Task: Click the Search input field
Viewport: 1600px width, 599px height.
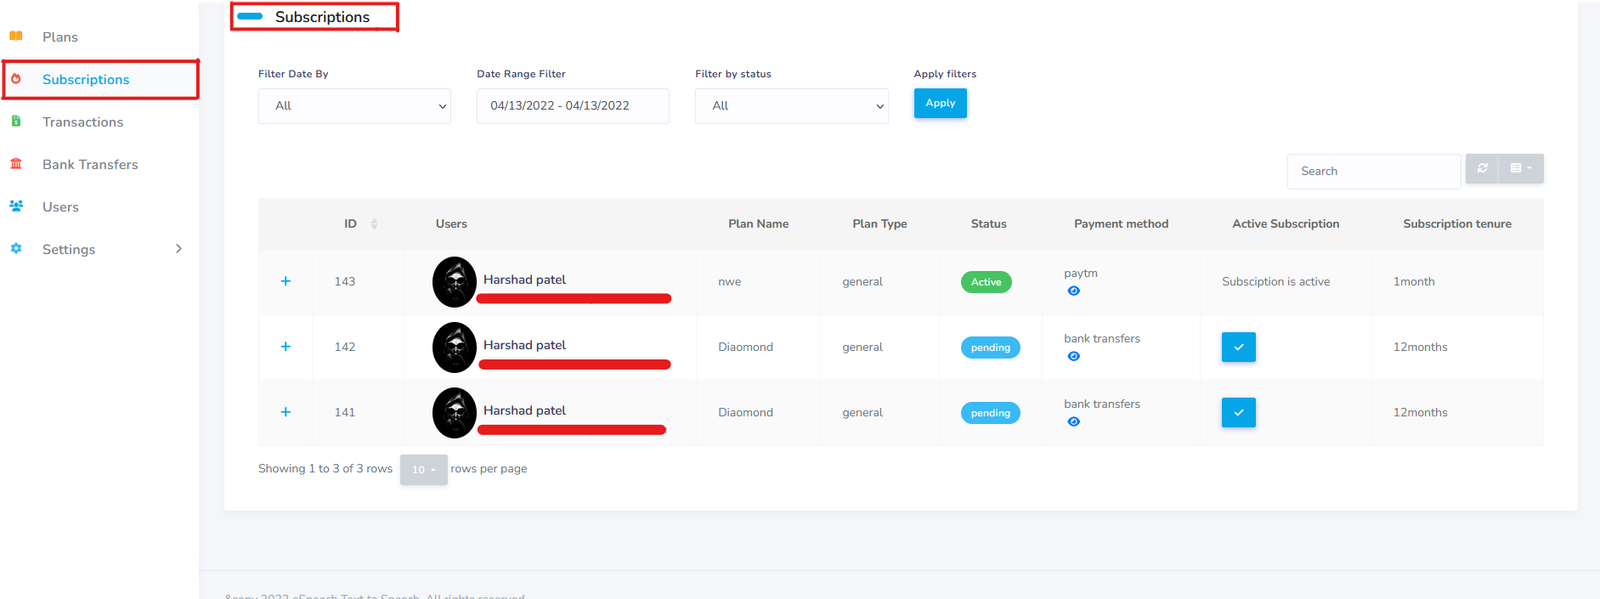Action: (1373, 171)
